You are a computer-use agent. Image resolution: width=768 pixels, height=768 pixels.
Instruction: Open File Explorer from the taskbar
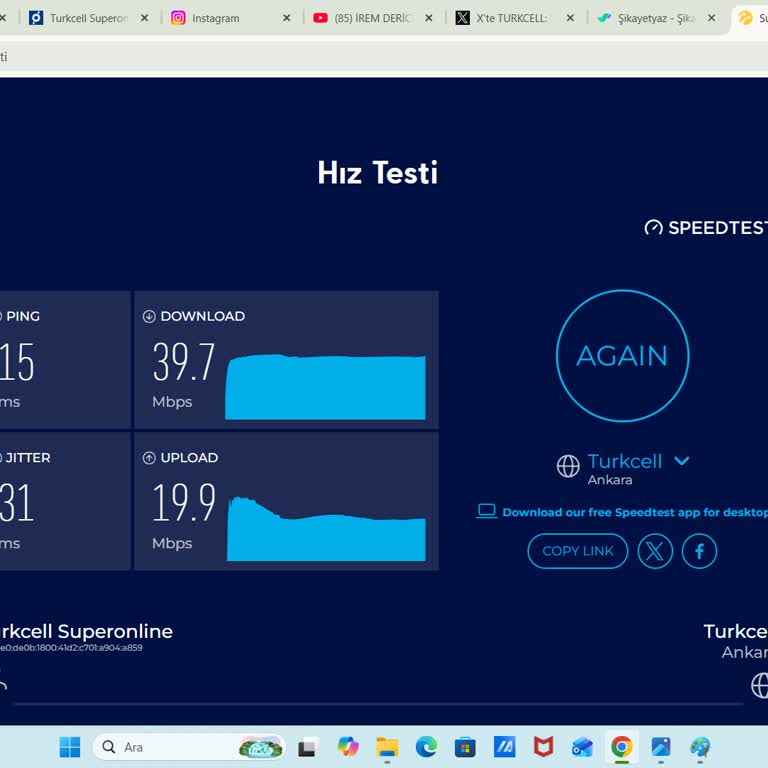(x=387, y=747)
